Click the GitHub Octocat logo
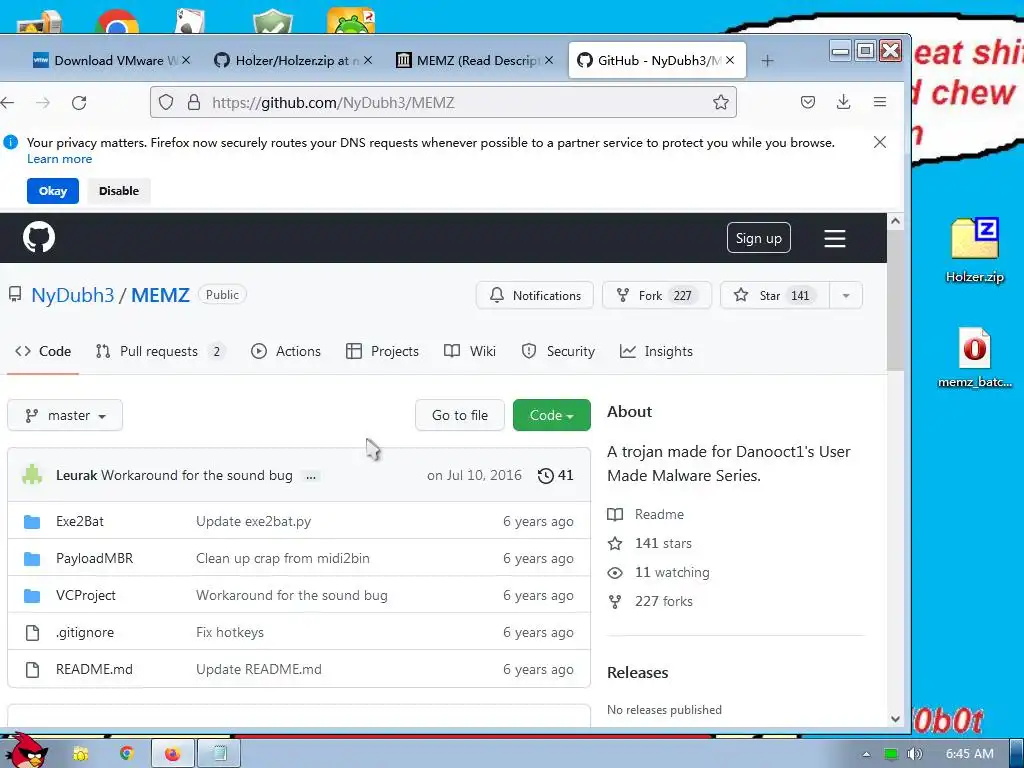 coord(39,237)
